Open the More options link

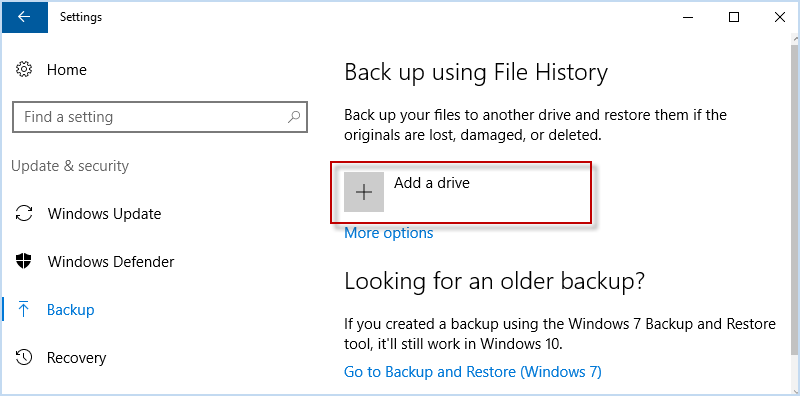click(389, 233)
